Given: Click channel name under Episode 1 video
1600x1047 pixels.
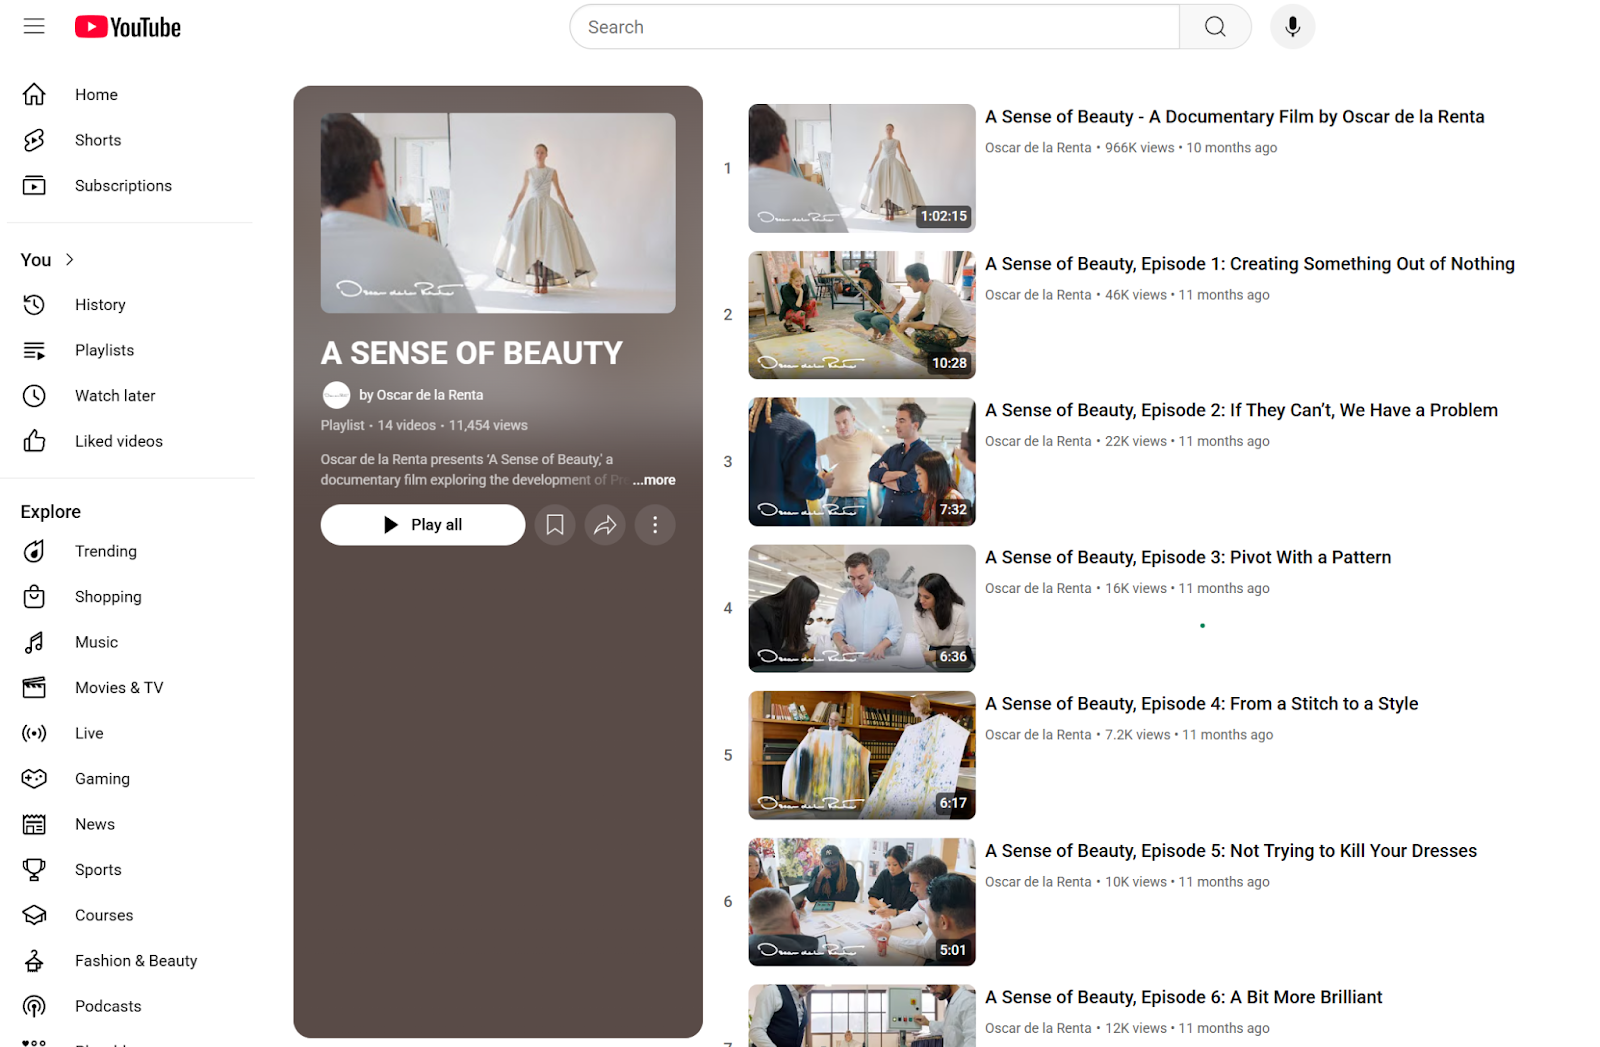Looking at the screenshot, I should point(1038,295).
